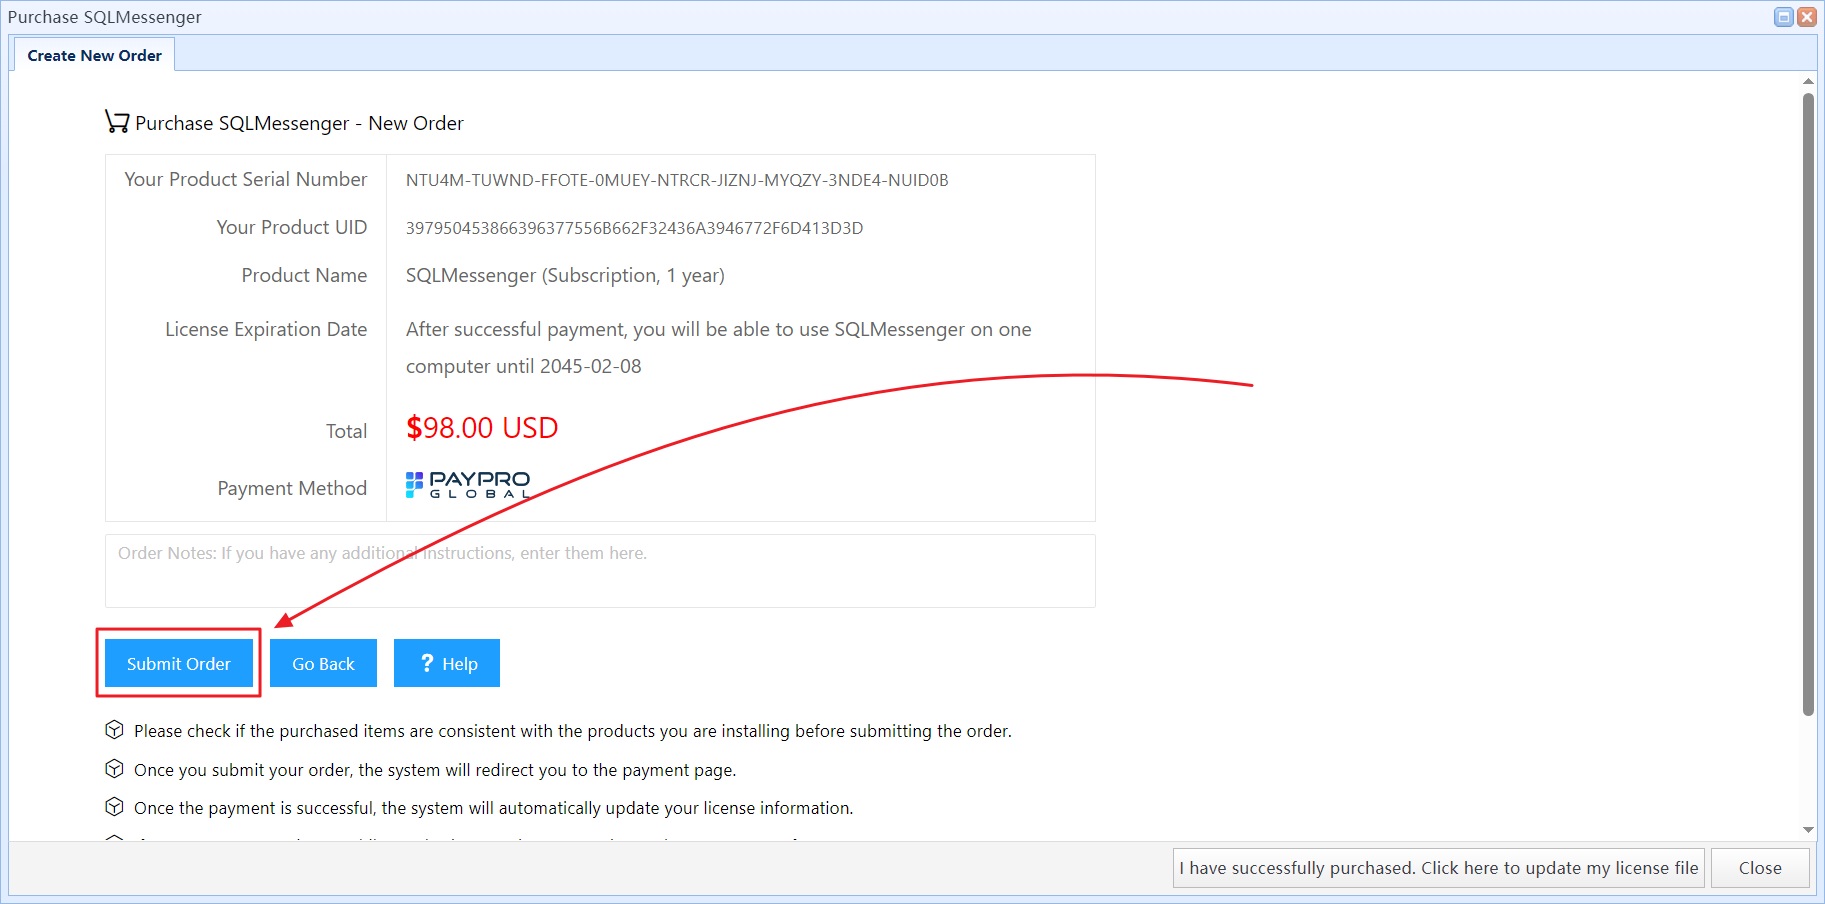Click the cube bullet icon next to 'Please check'
The height and width of the screenshot is (904, 1825).
pos(115,730)
